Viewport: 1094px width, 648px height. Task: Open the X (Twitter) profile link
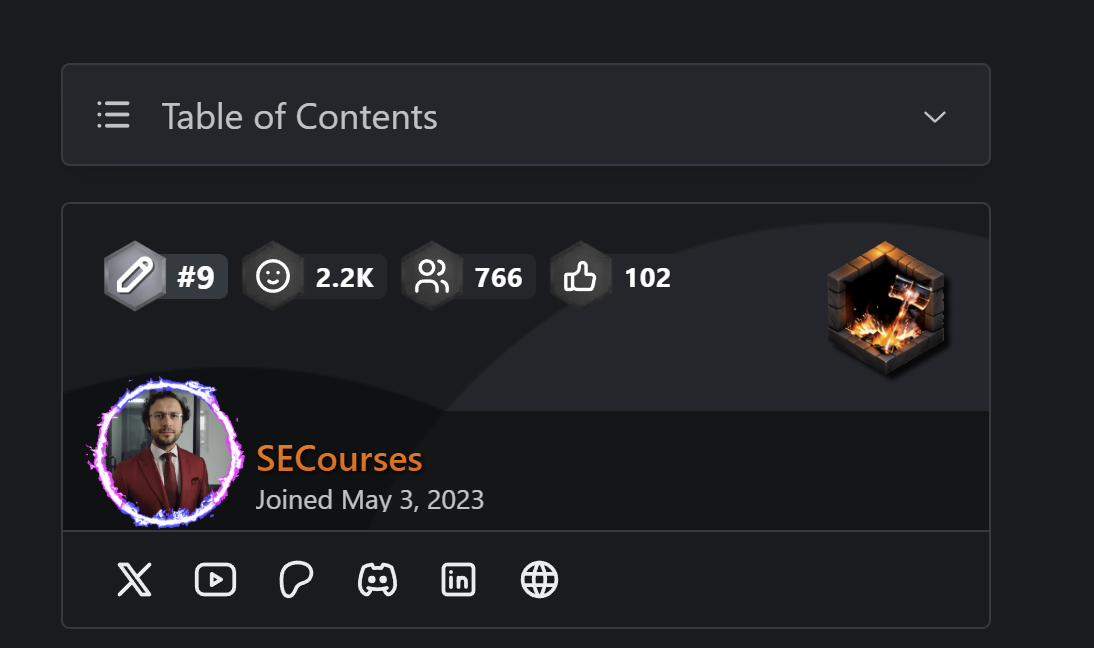tap(134, 580)
